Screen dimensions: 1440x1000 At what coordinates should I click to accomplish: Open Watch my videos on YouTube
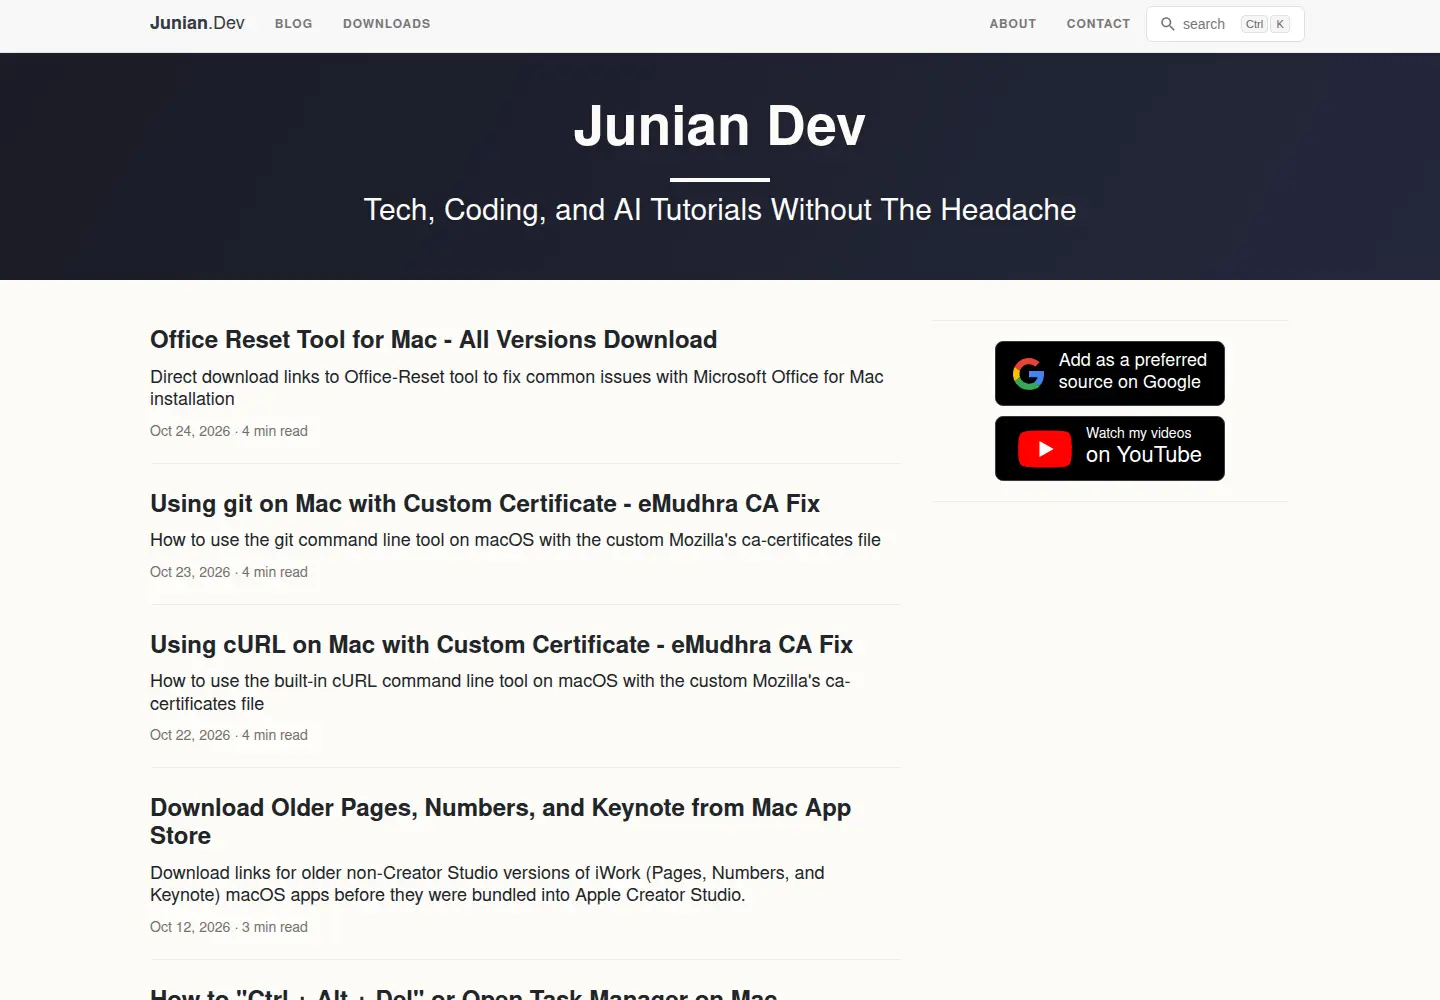coord(1110,448)
